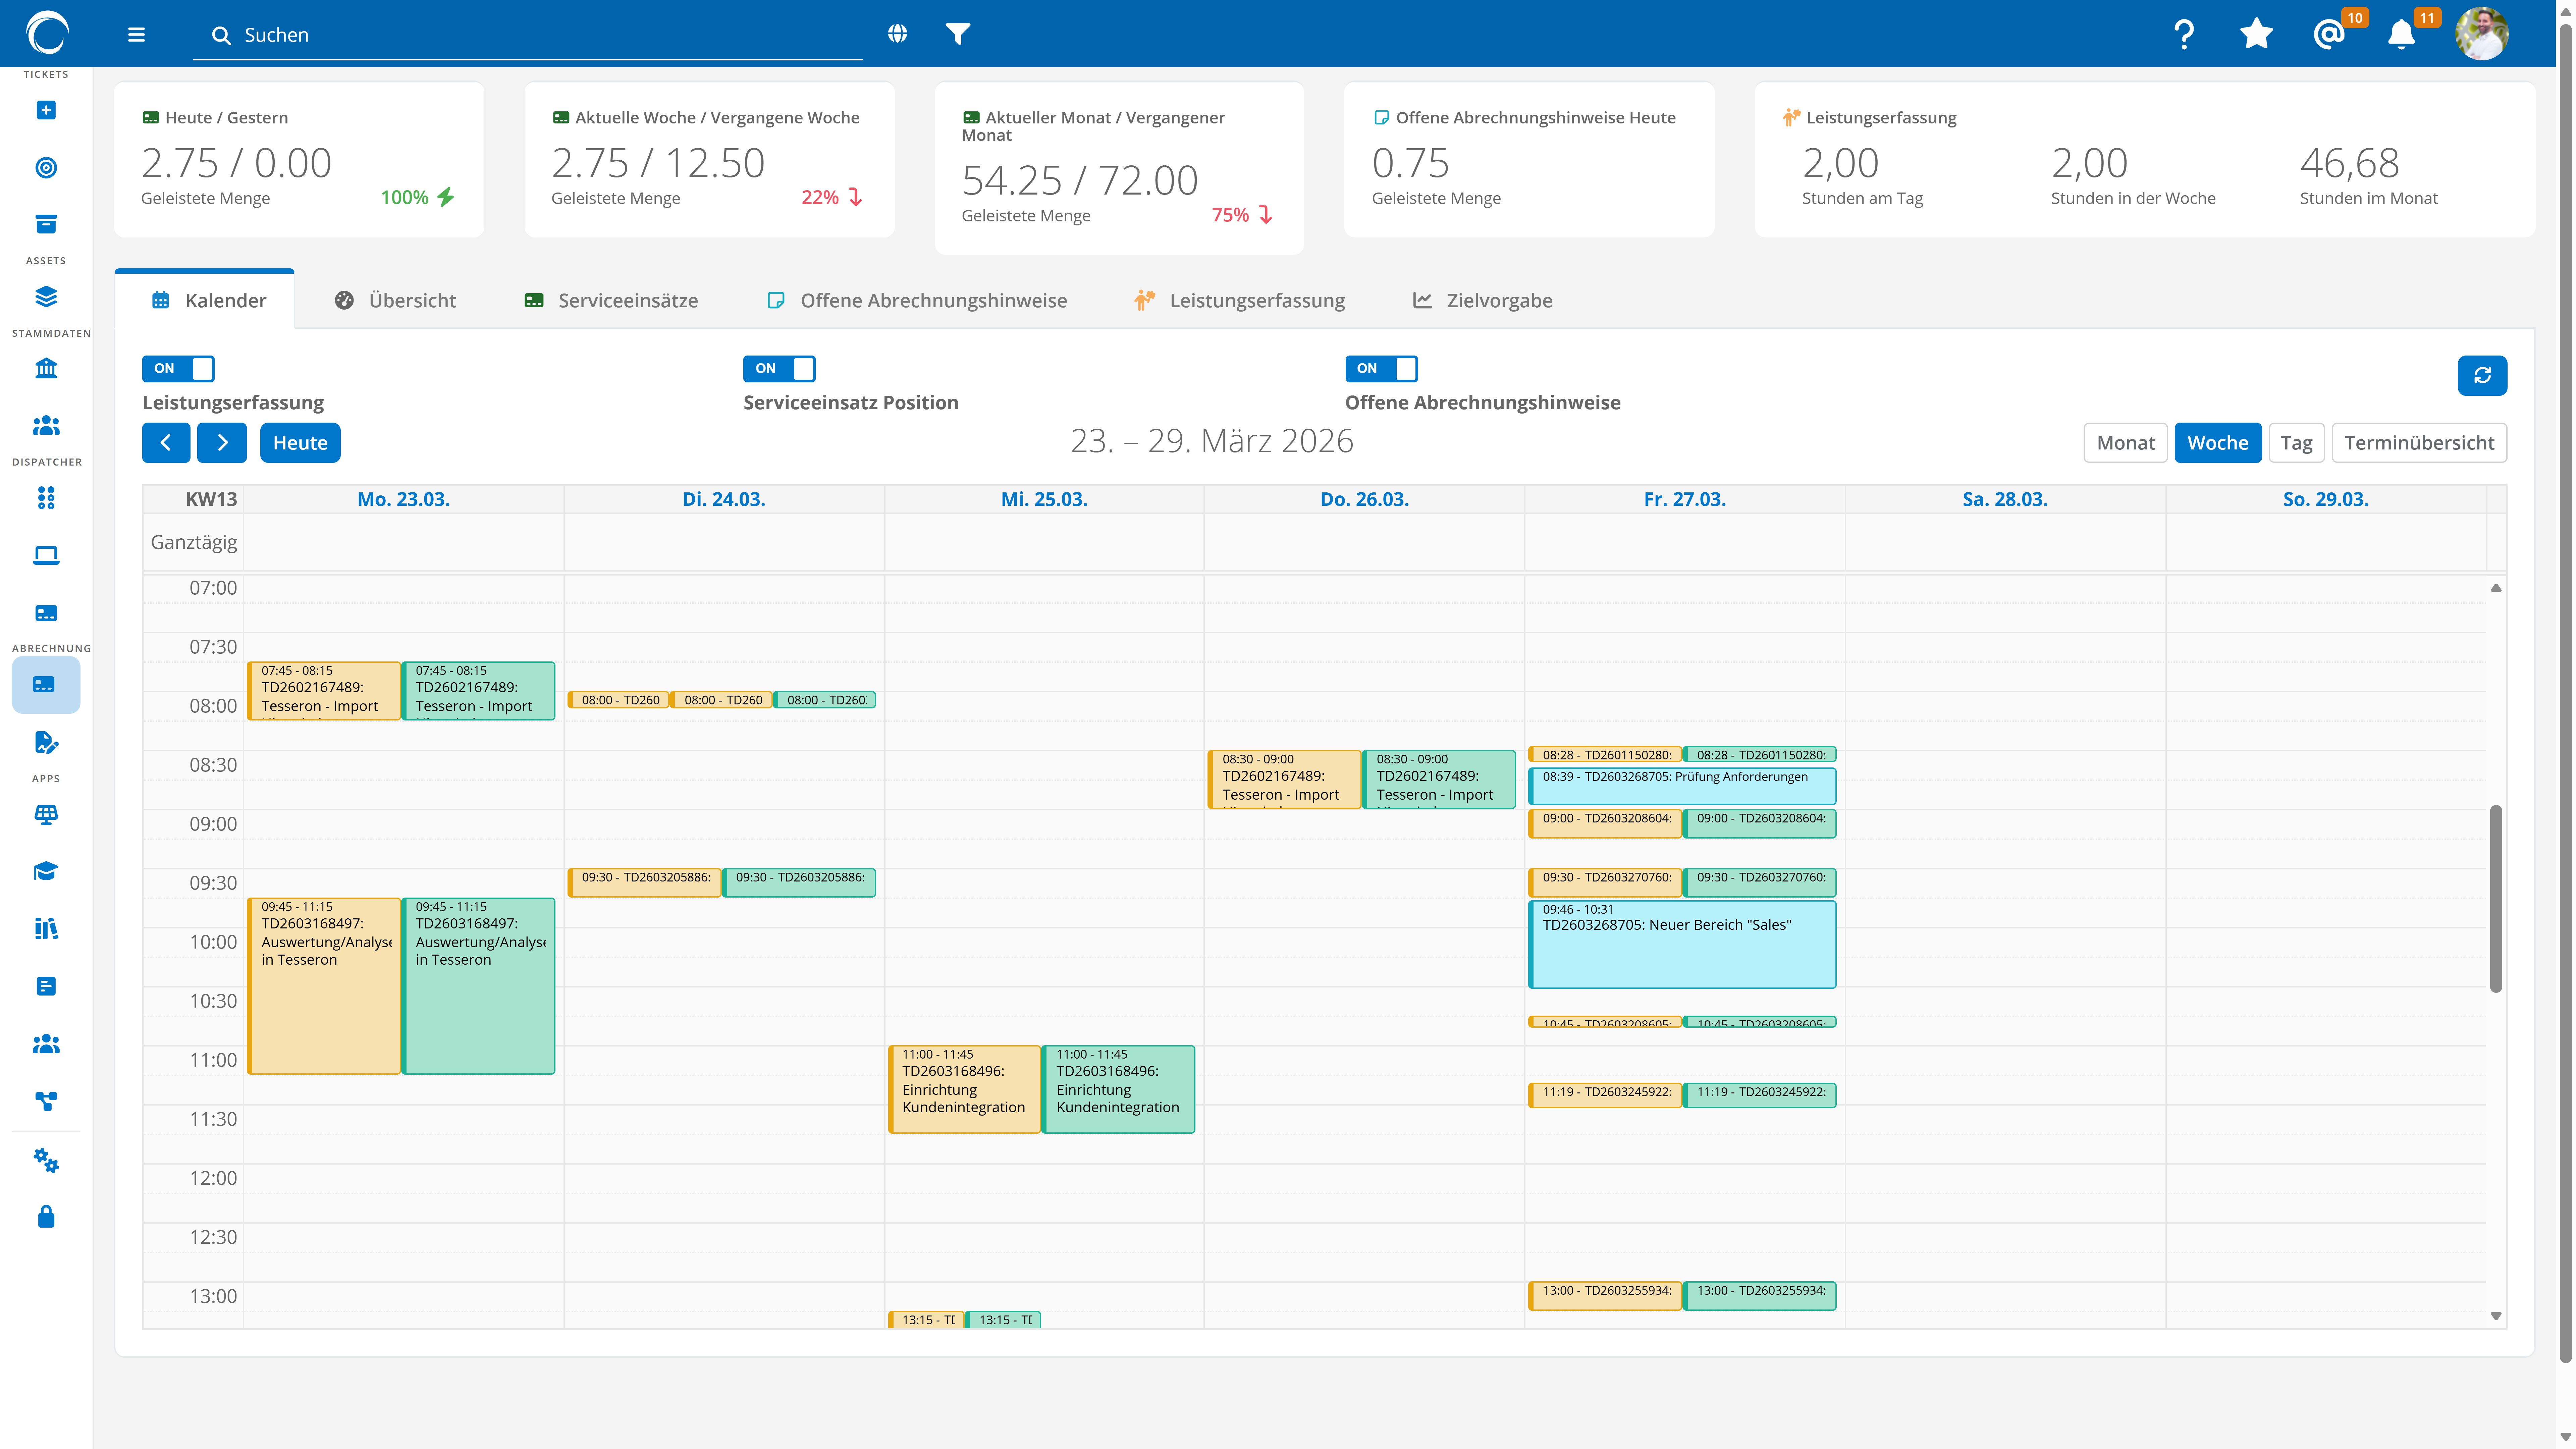Click the calendar refresh icon button
The width and height of the screenshot is (2576, 1449).
pos(2482,375)
